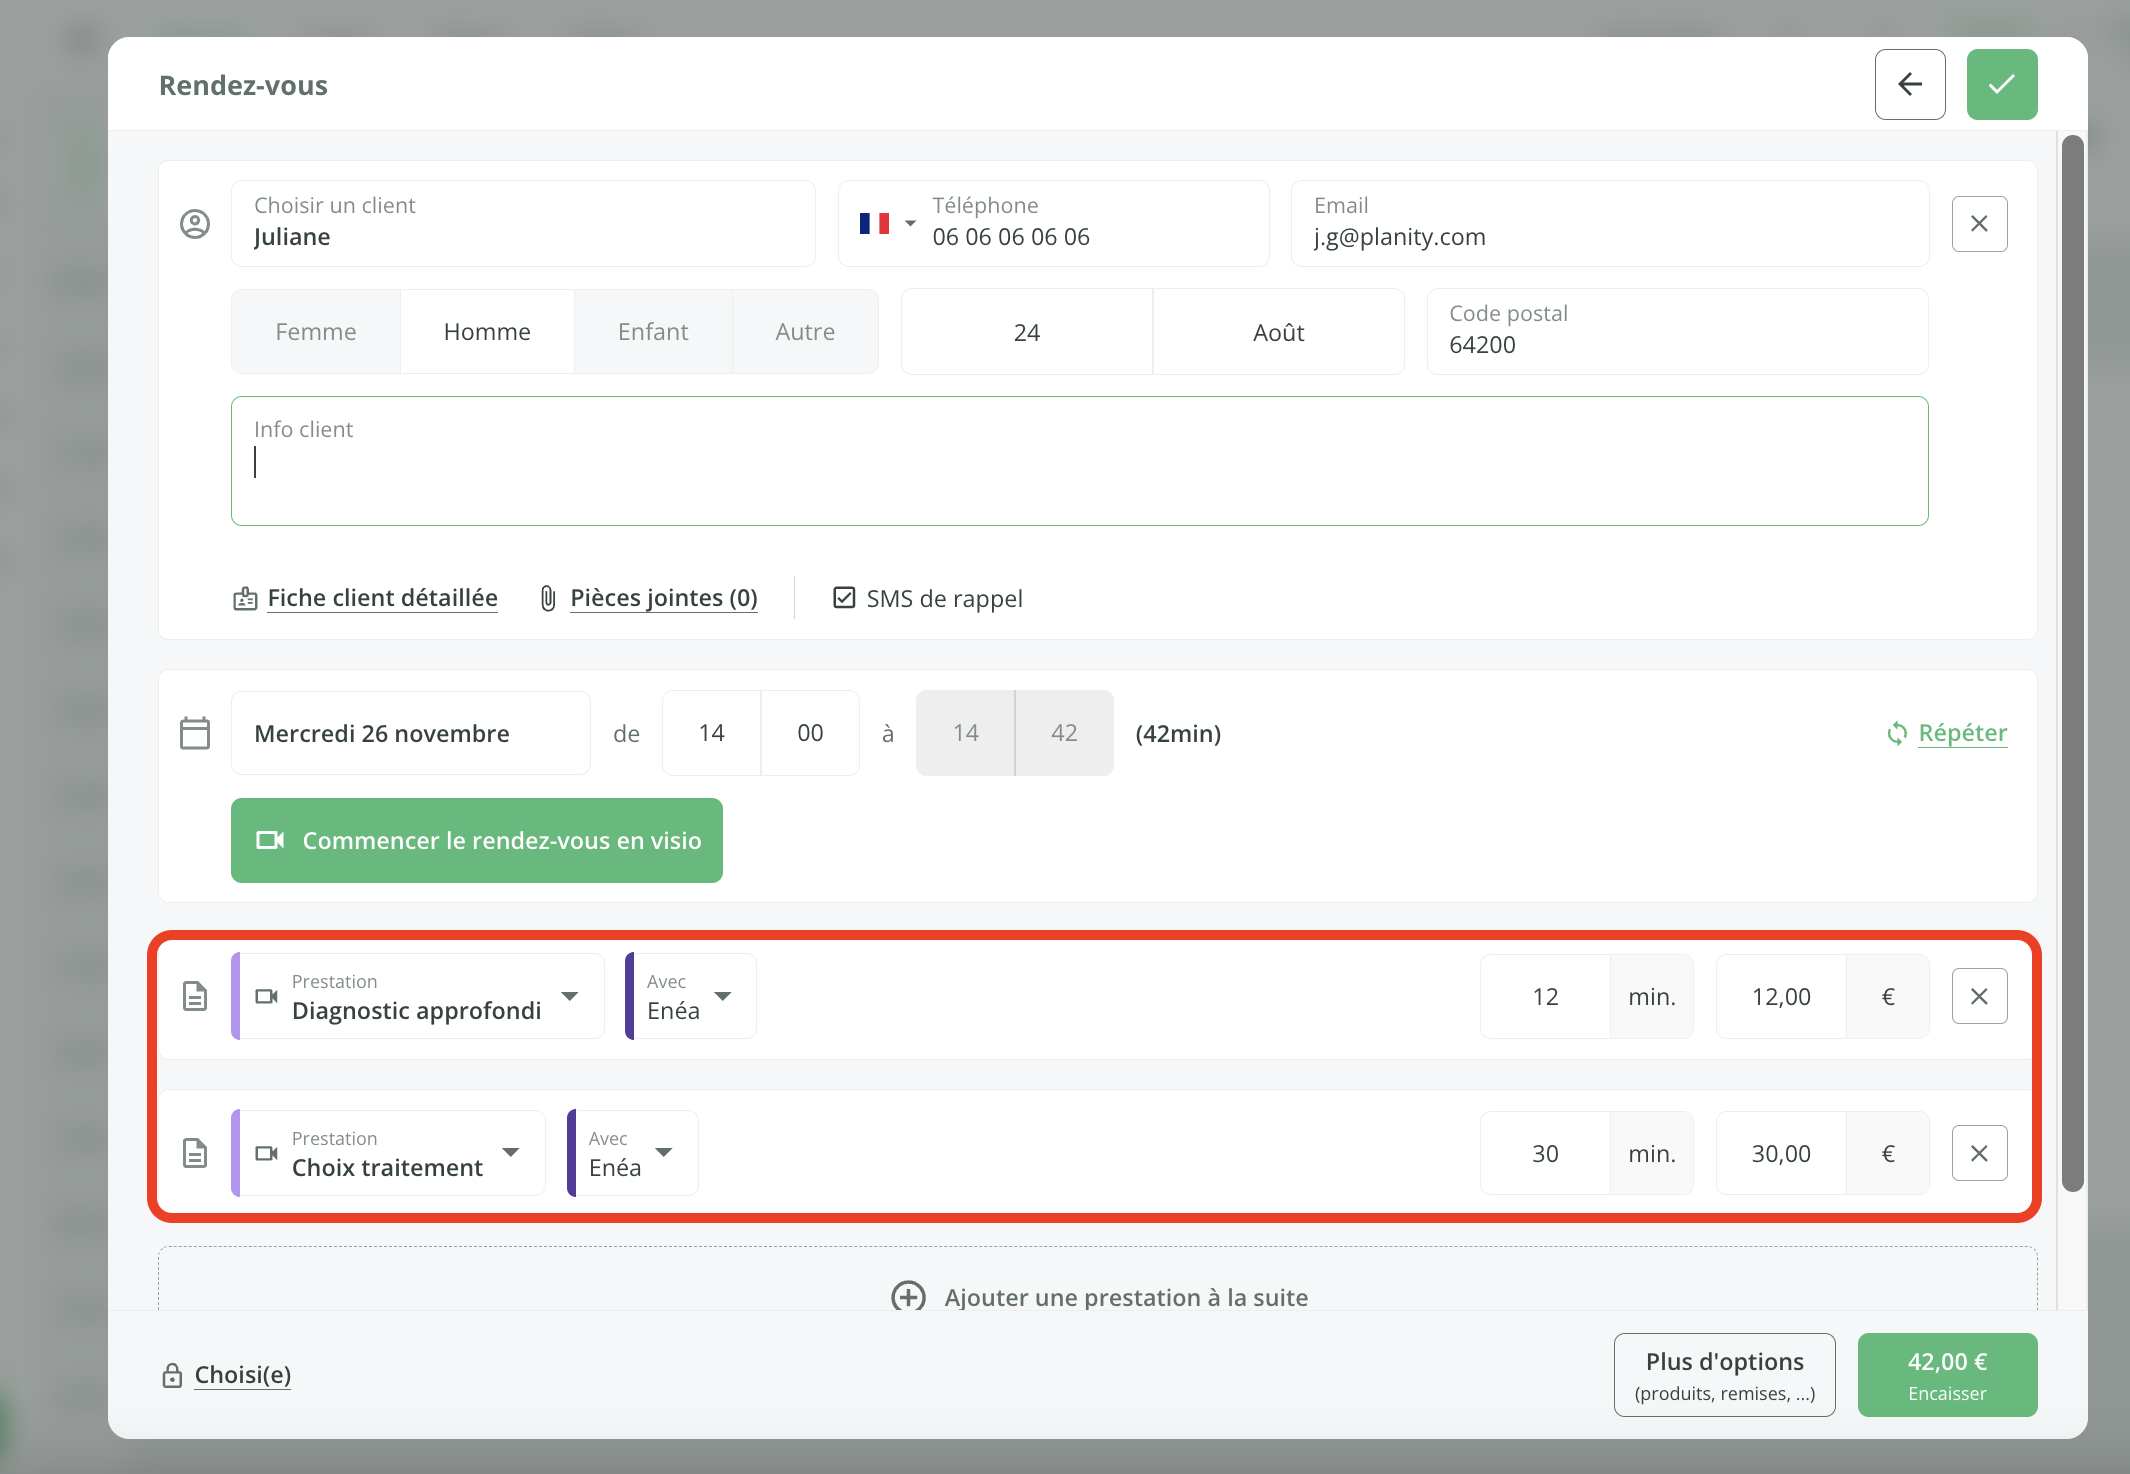Click the Code postal input field

(x=1676, y=332)
